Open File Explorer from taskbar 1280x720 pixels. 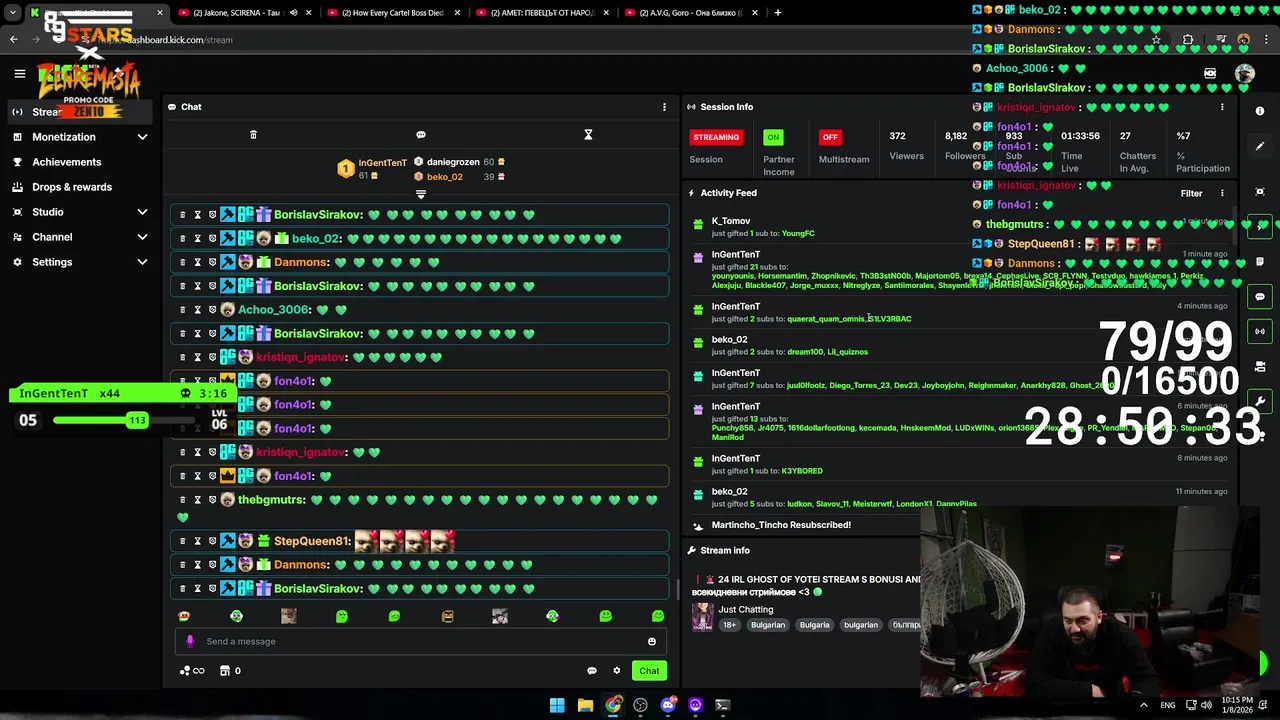point(585,705)
